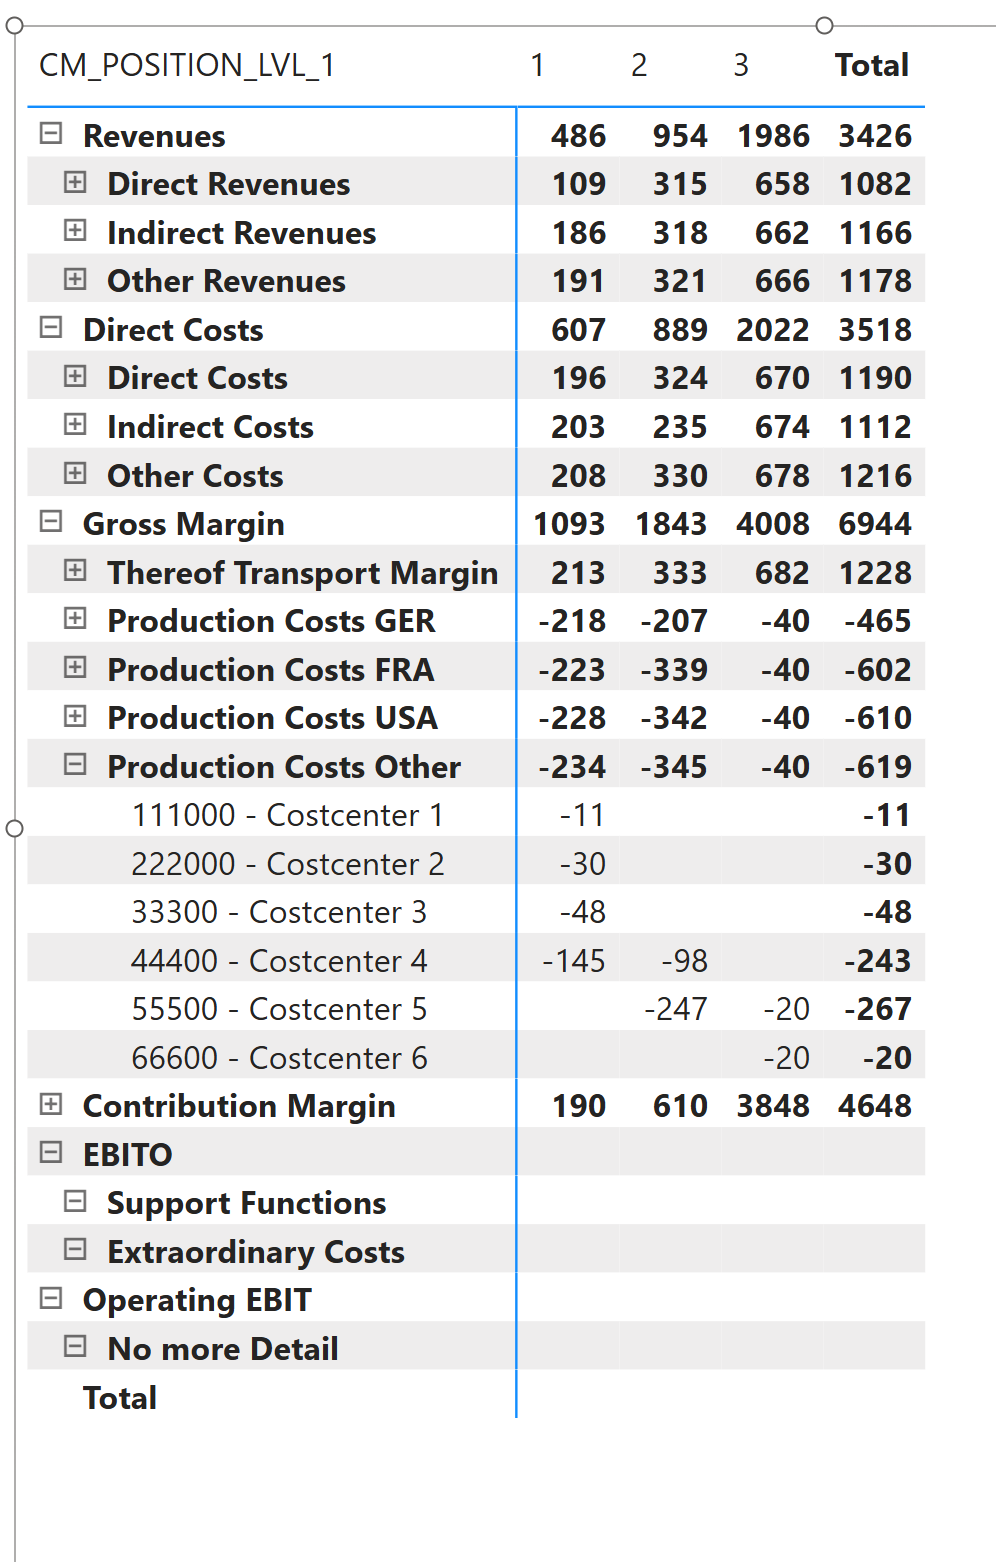Click Costcenter 5 total -267

(x=878, y=1009)
